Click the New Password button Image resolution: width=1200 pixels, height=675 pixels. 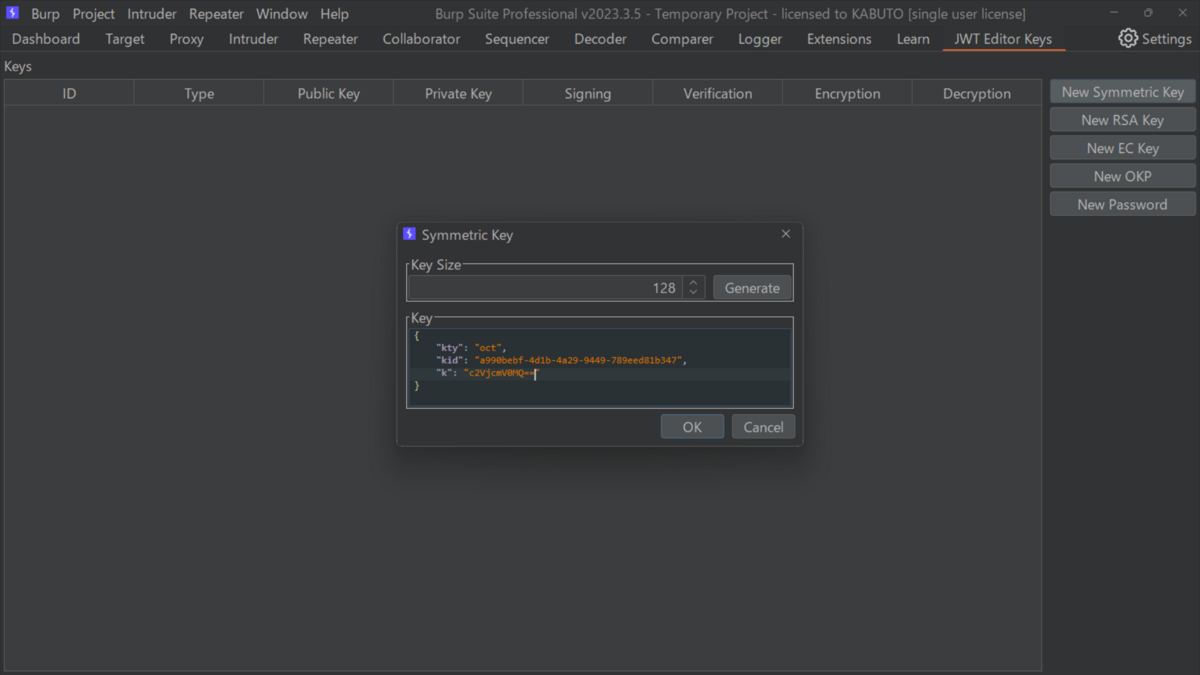pos(1122,204)
